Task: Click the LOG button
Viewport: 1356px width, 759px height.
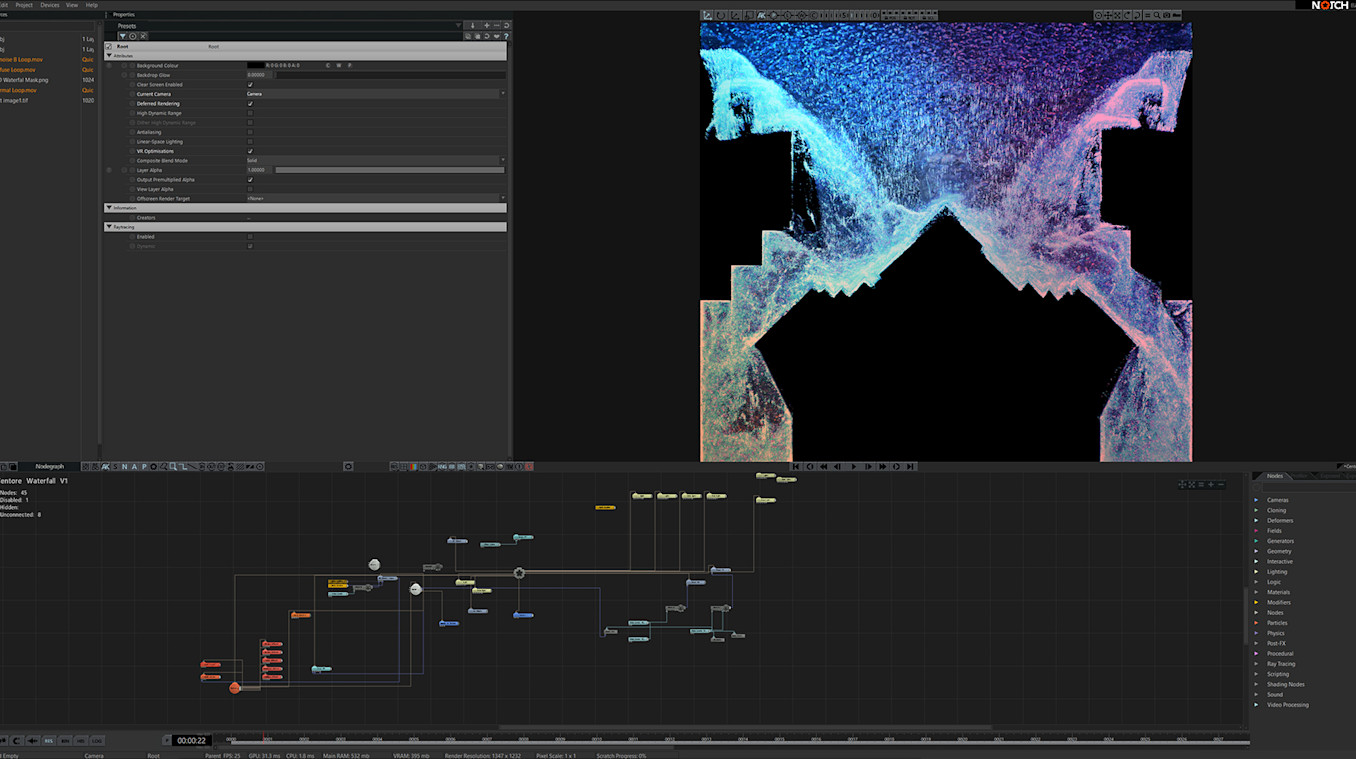Action: pyautogui.click(x=97, y=740)
